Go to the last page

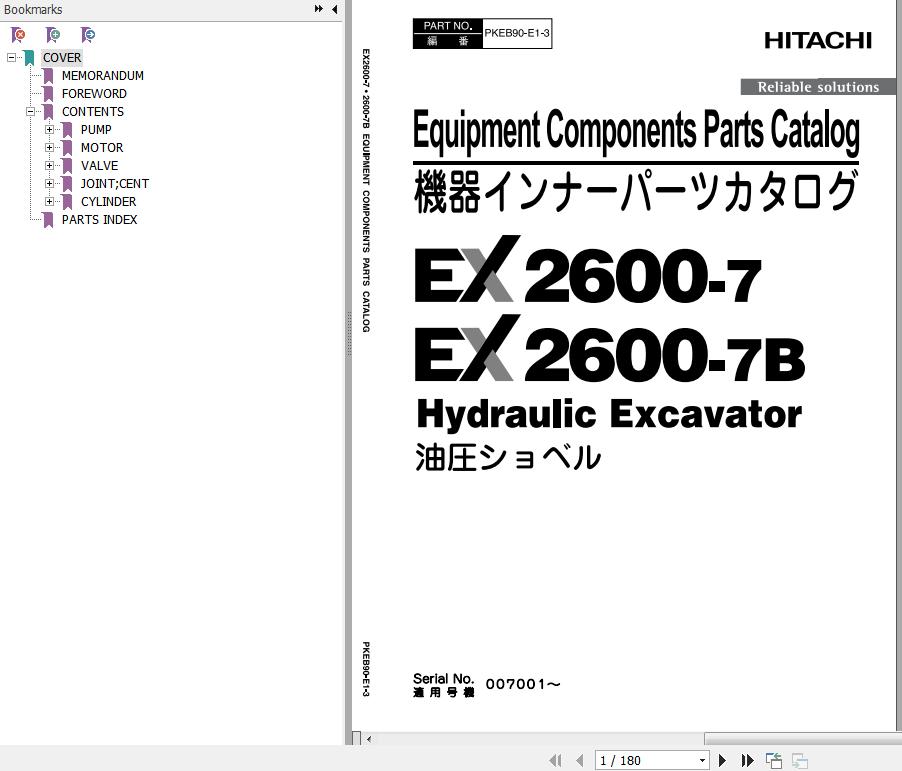pyautogui.click(x=747, y=761)
